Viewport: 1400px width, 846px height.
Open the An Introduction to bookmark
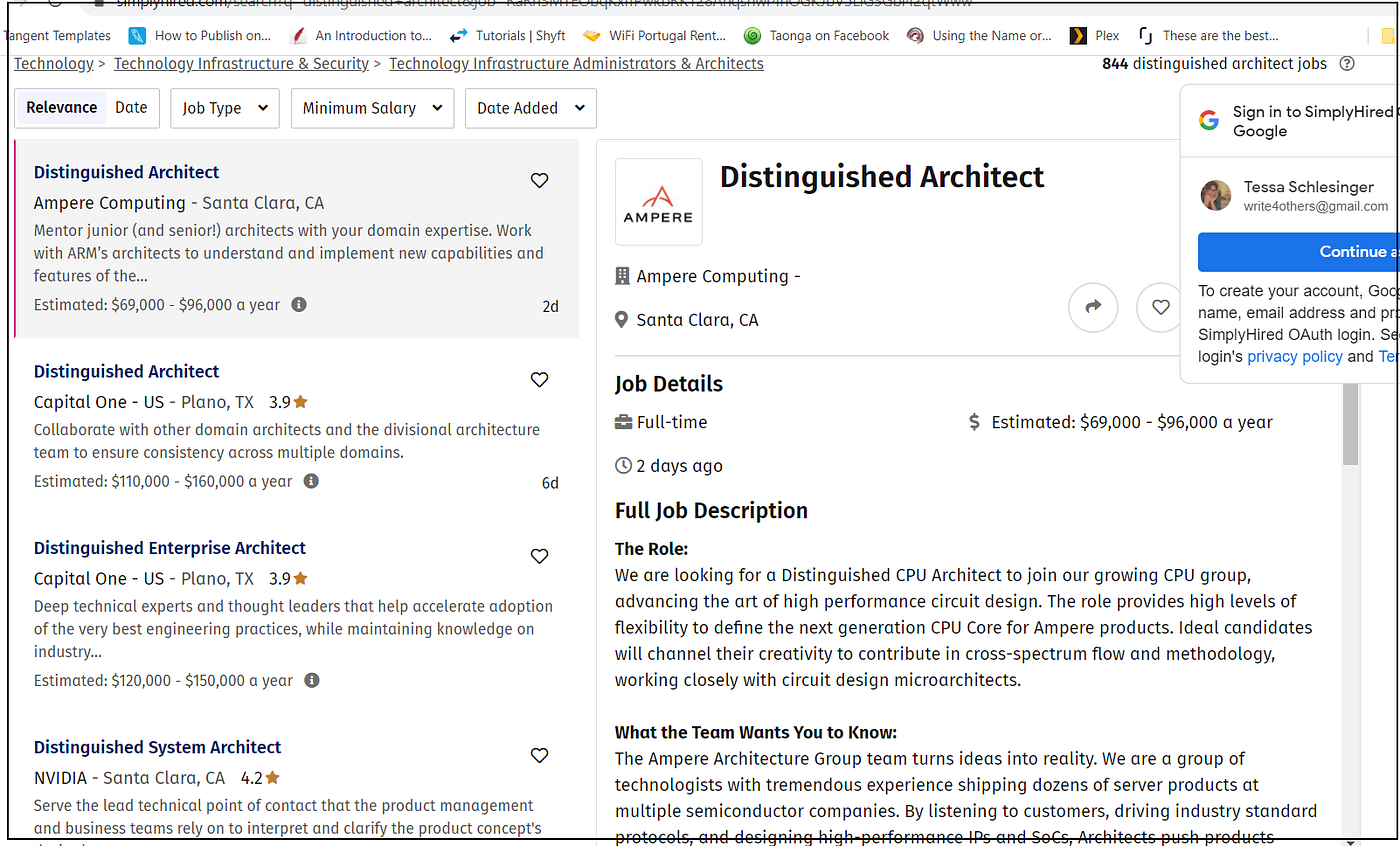click(x=360, y=36)
